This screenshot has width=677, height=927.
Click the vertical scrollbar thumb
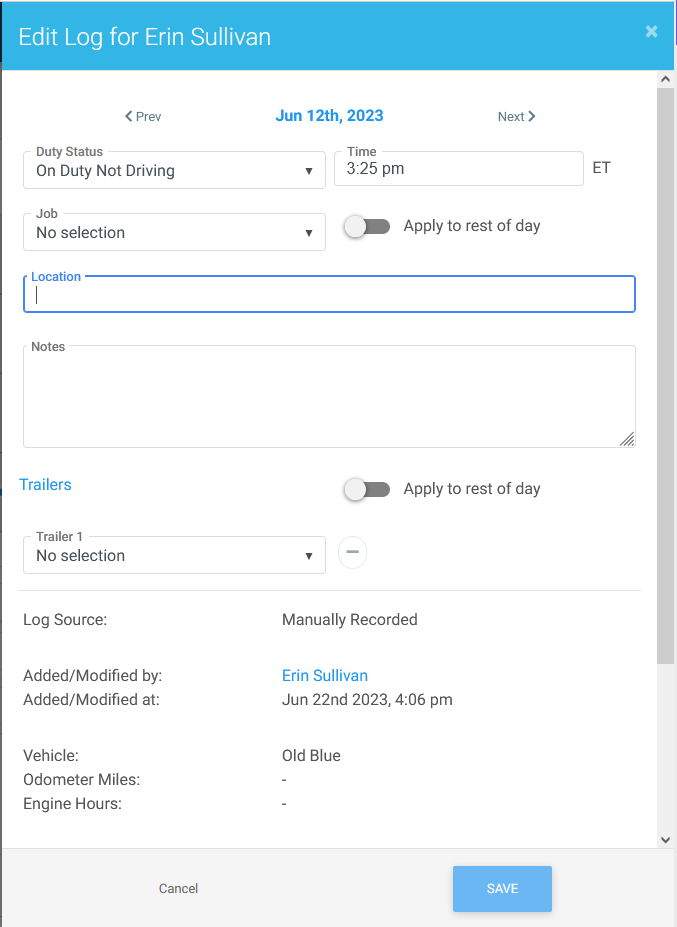(x=666, y=375)
